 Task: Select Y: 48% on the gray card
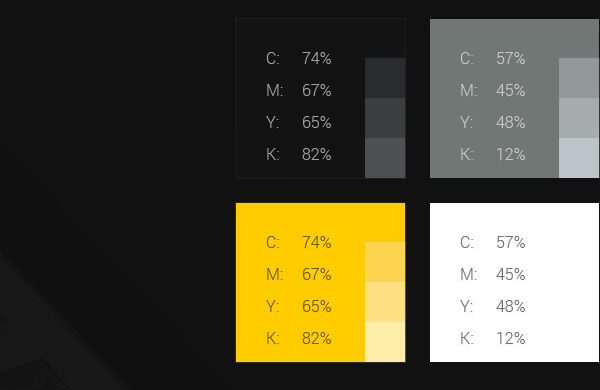[493, 123]
